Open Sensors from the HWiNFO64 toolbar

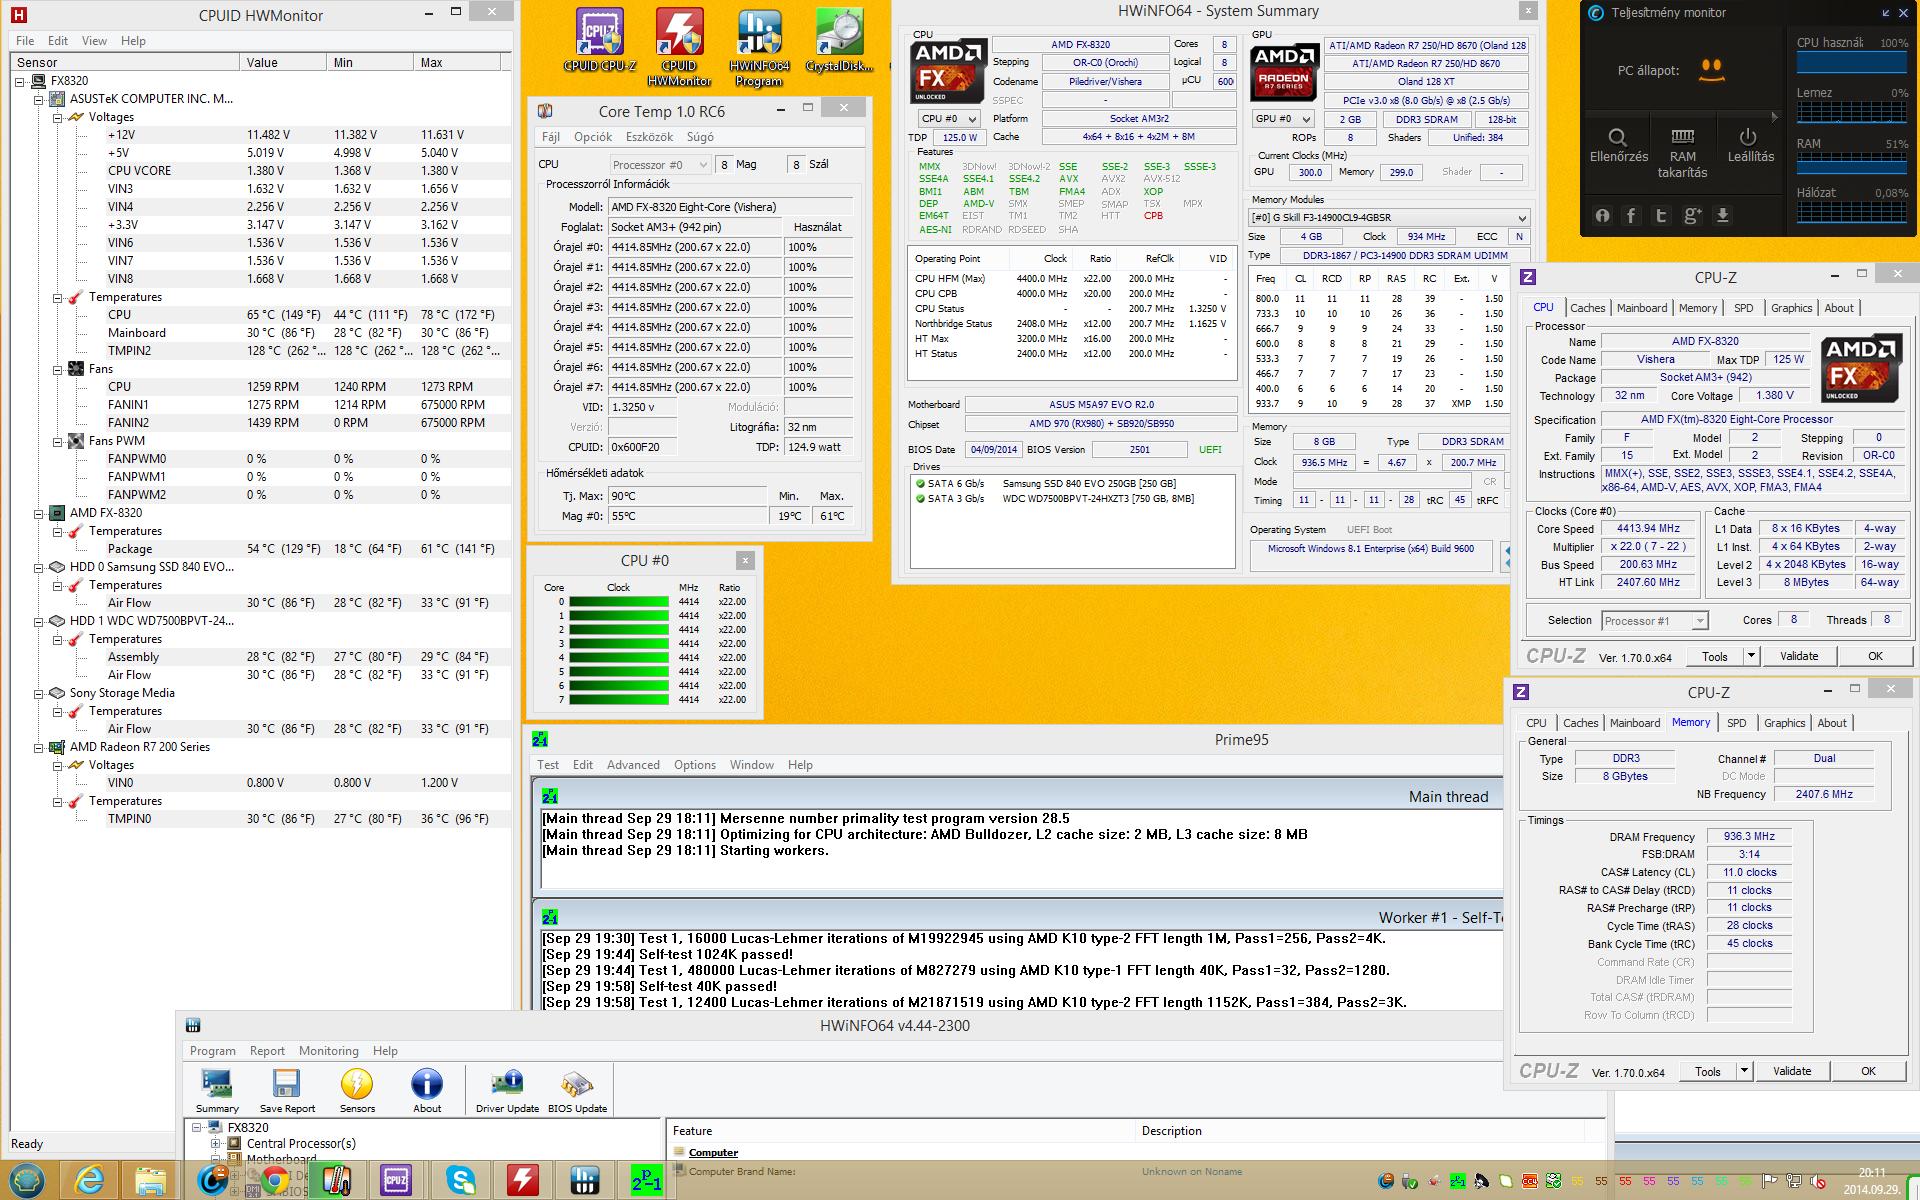[x=357, y=1091]
